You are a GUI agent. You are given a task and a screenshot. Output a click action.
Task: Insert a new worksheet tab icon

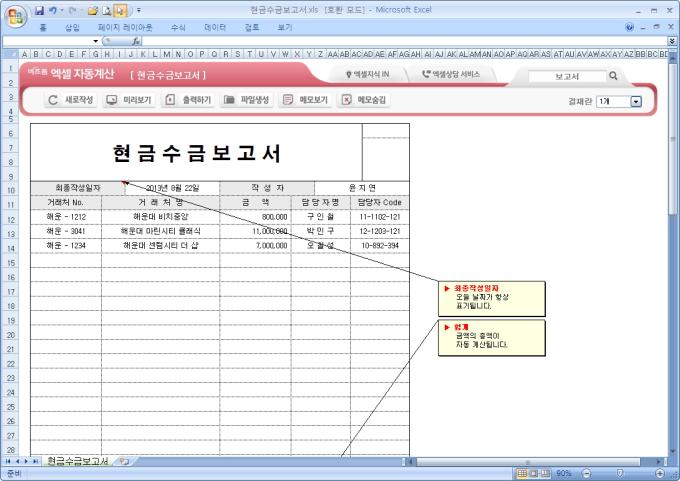(124, 461)
